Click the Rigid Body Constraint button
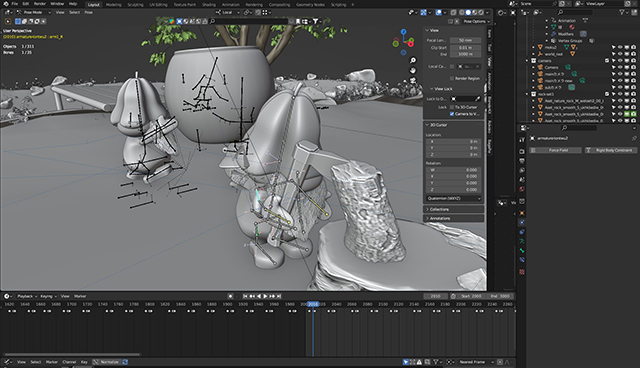The height and width of the screenshot is (368, 640). (611, 150)
